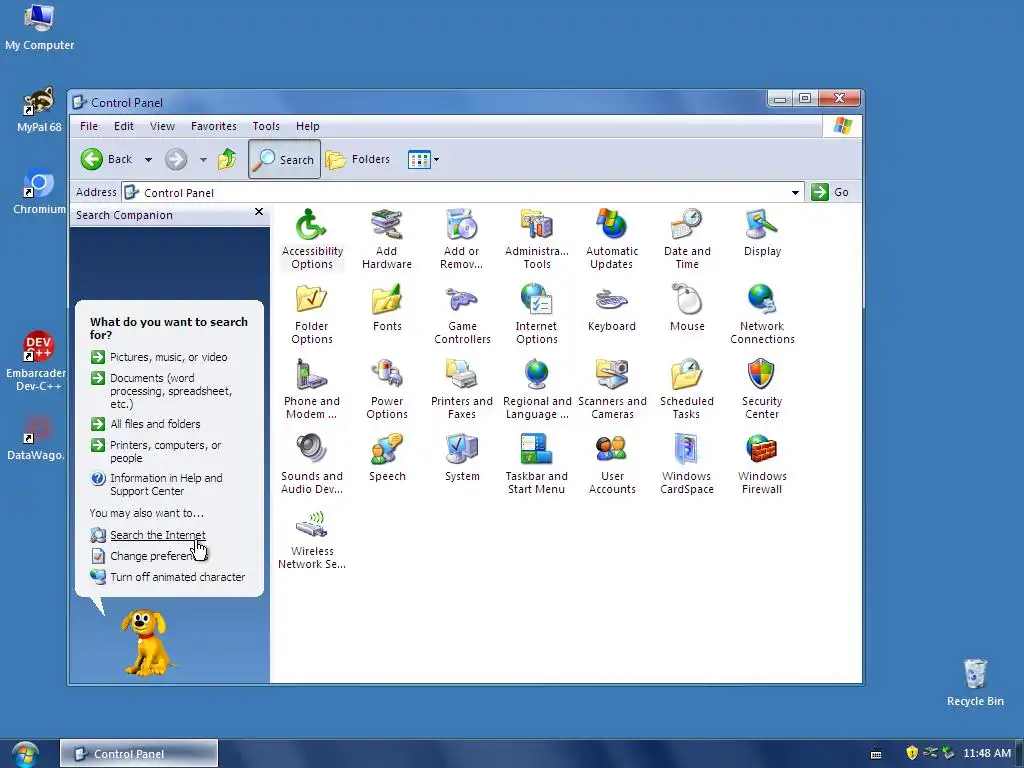1024x768 pixels.
Task: Open the View menu
Action: [x=162, y=126]
